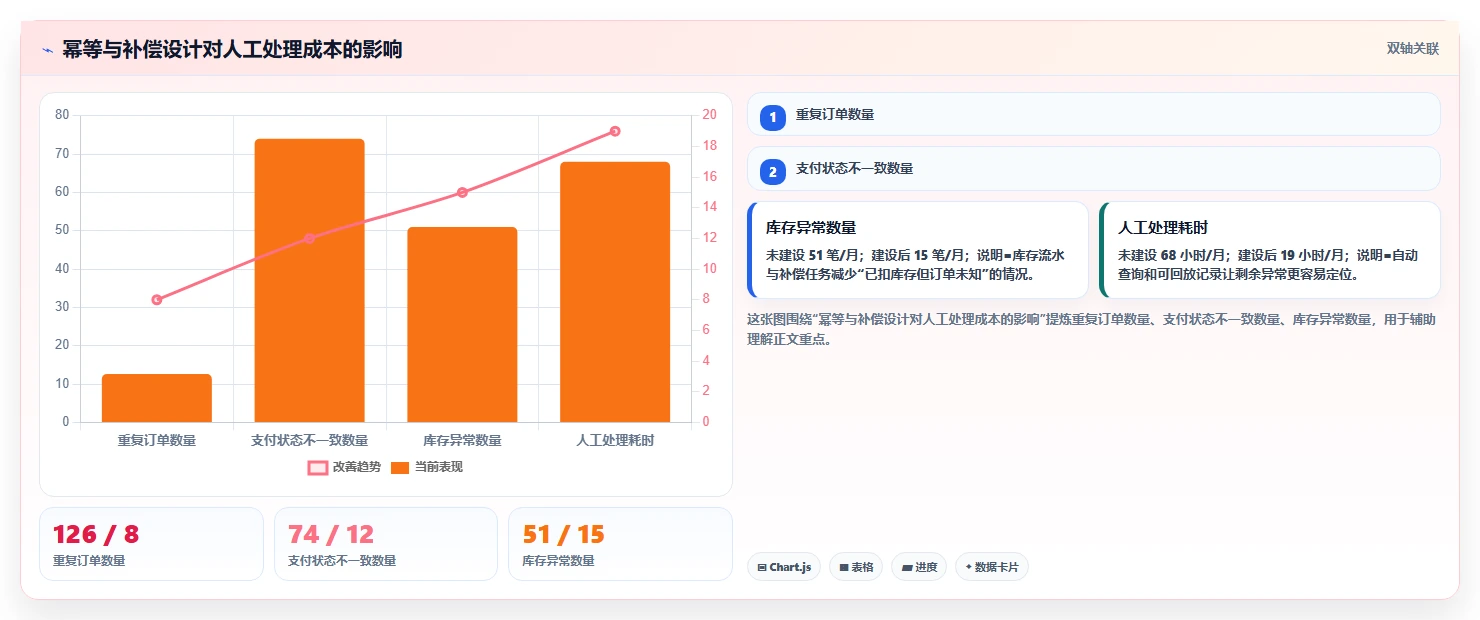The image size is (1480, 620).
Task: Click the 支付状态不一致数量 x-axis label
Action: click(x=309, y=440)
